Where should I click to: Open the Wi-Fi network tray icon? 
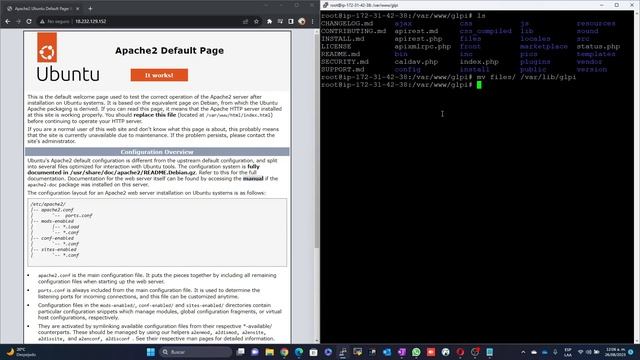[x=580, y=352]
